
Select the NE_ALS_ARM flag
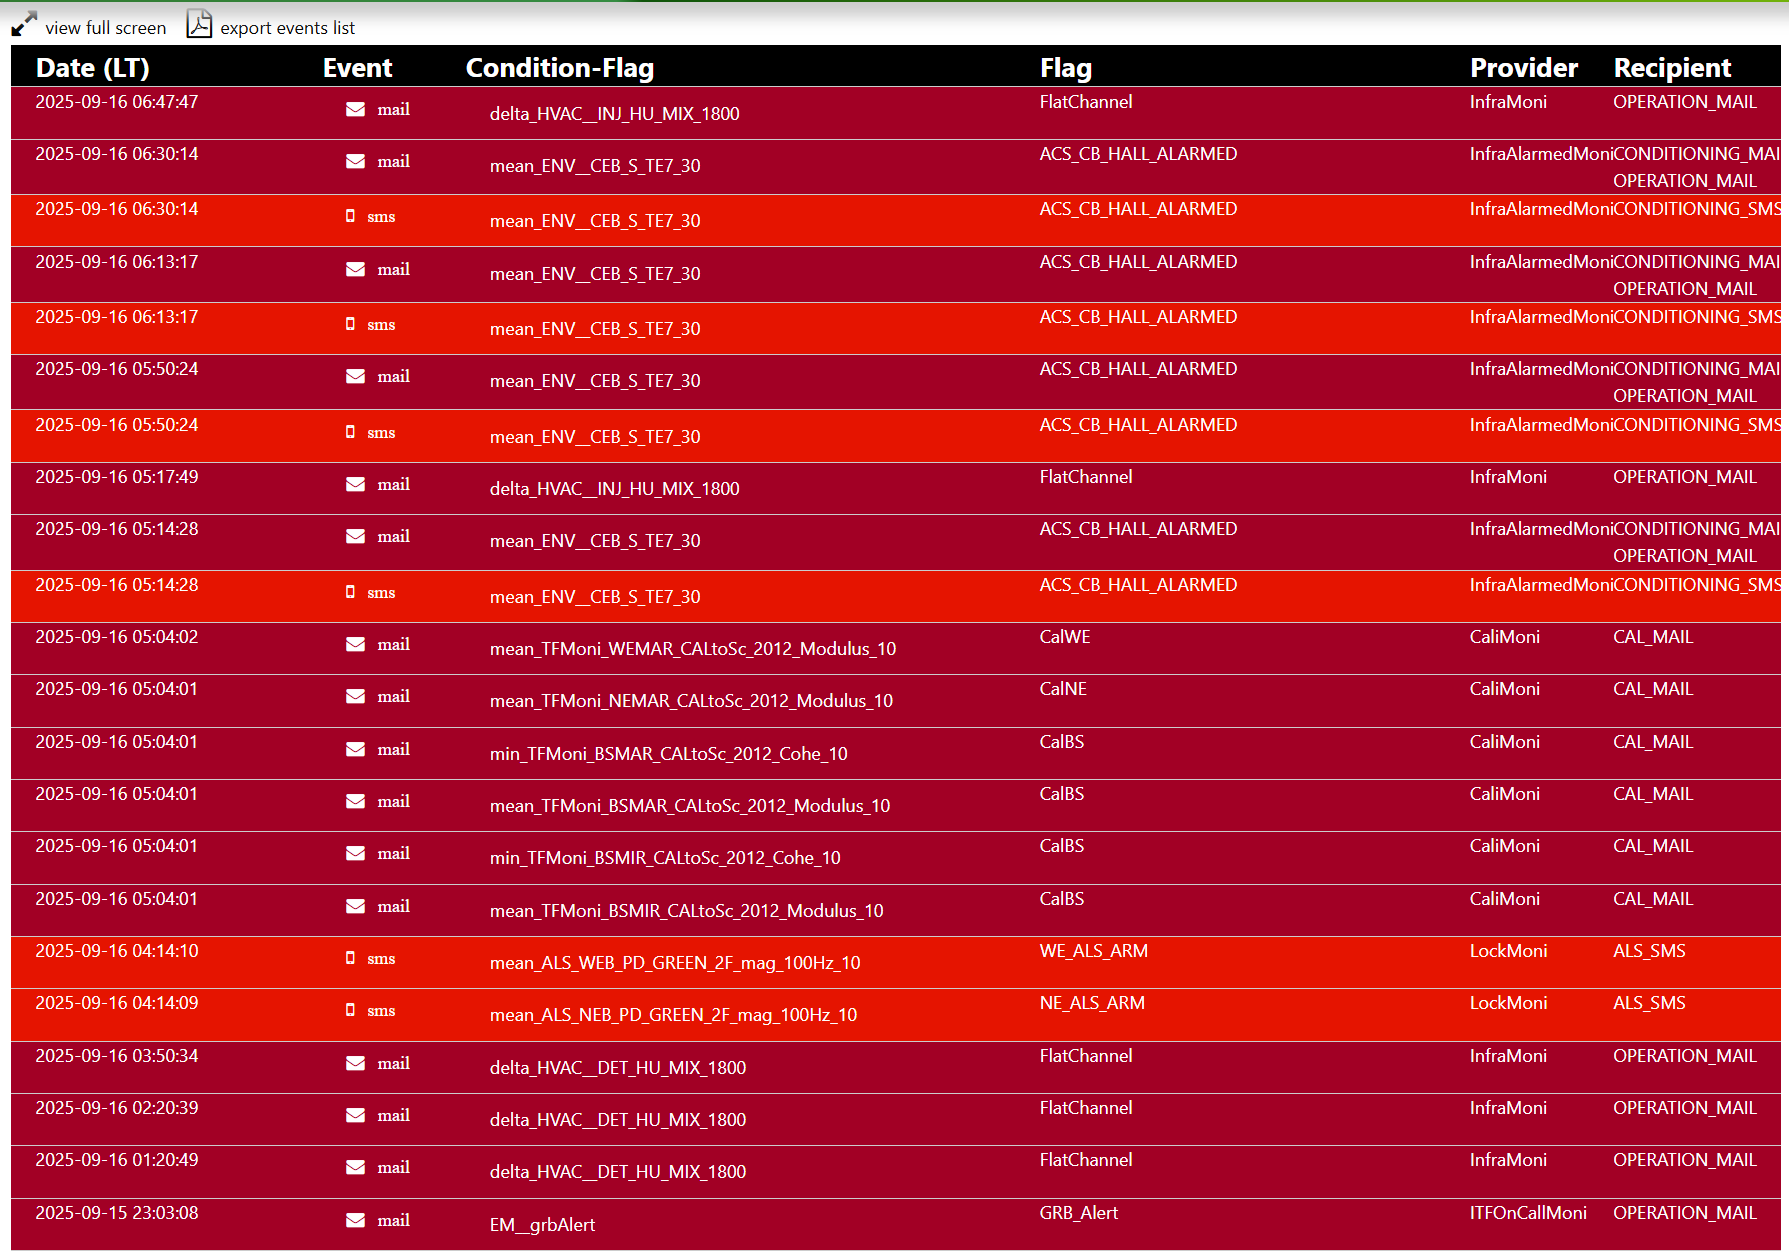(1092, 1003)
